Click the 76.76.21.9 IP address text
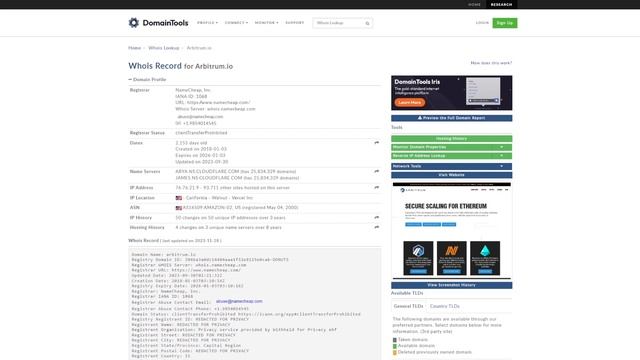 point(187,188)
